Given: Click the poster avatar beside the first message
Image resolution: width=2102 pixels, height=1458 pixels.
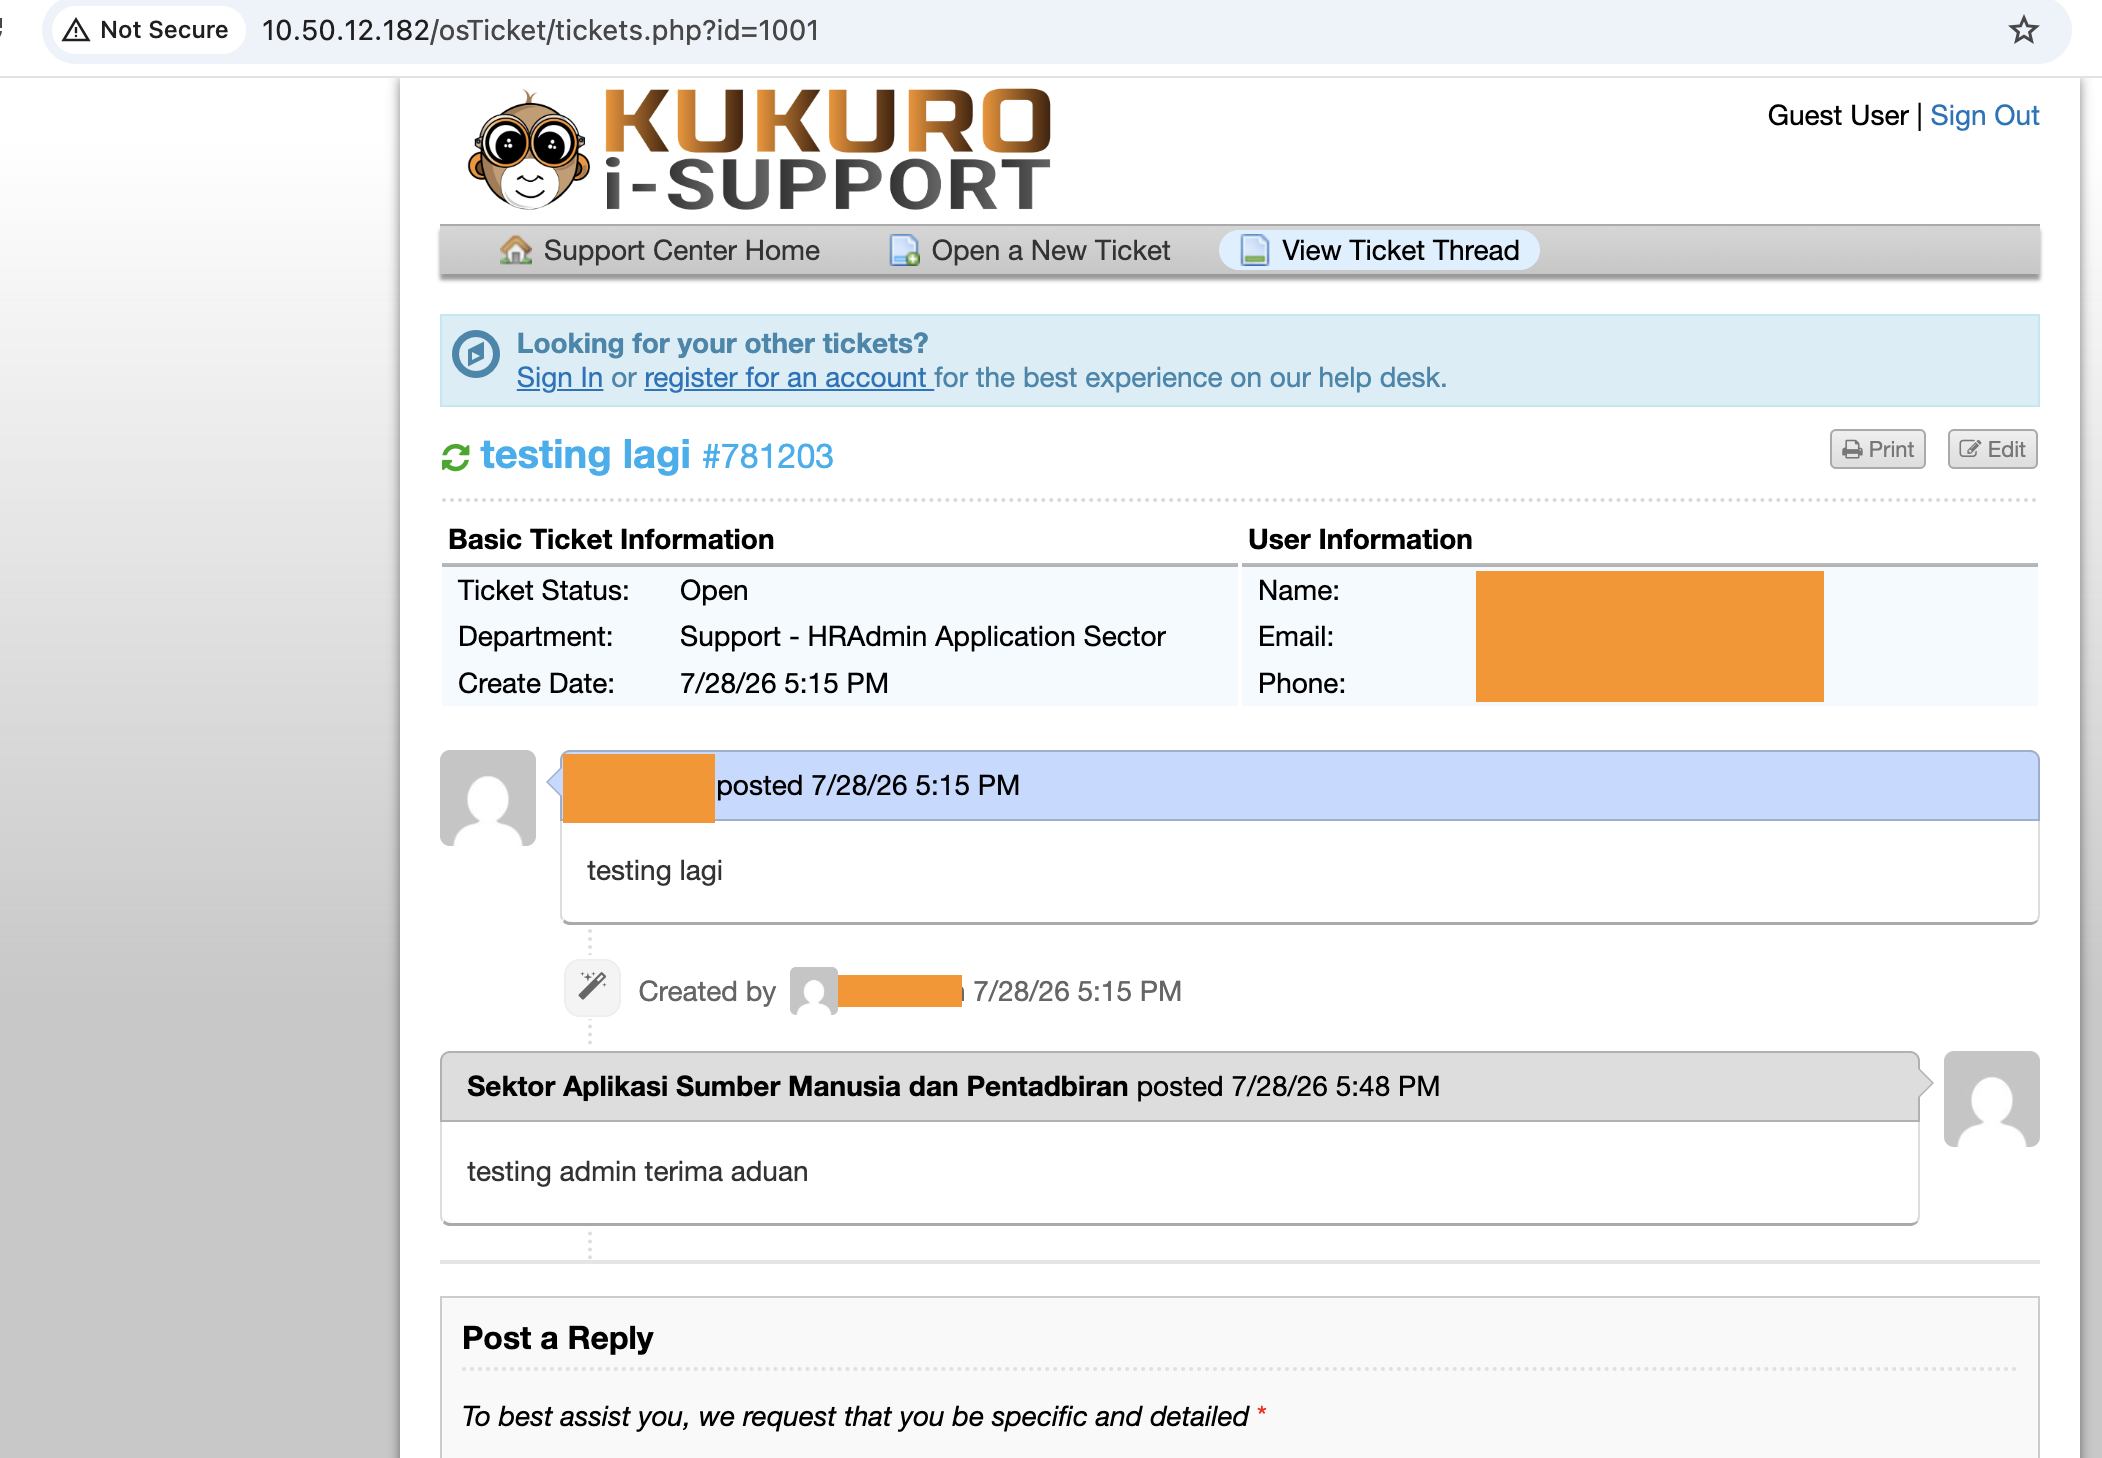Looking at the screenshot, I should click(x=488, y=798).
